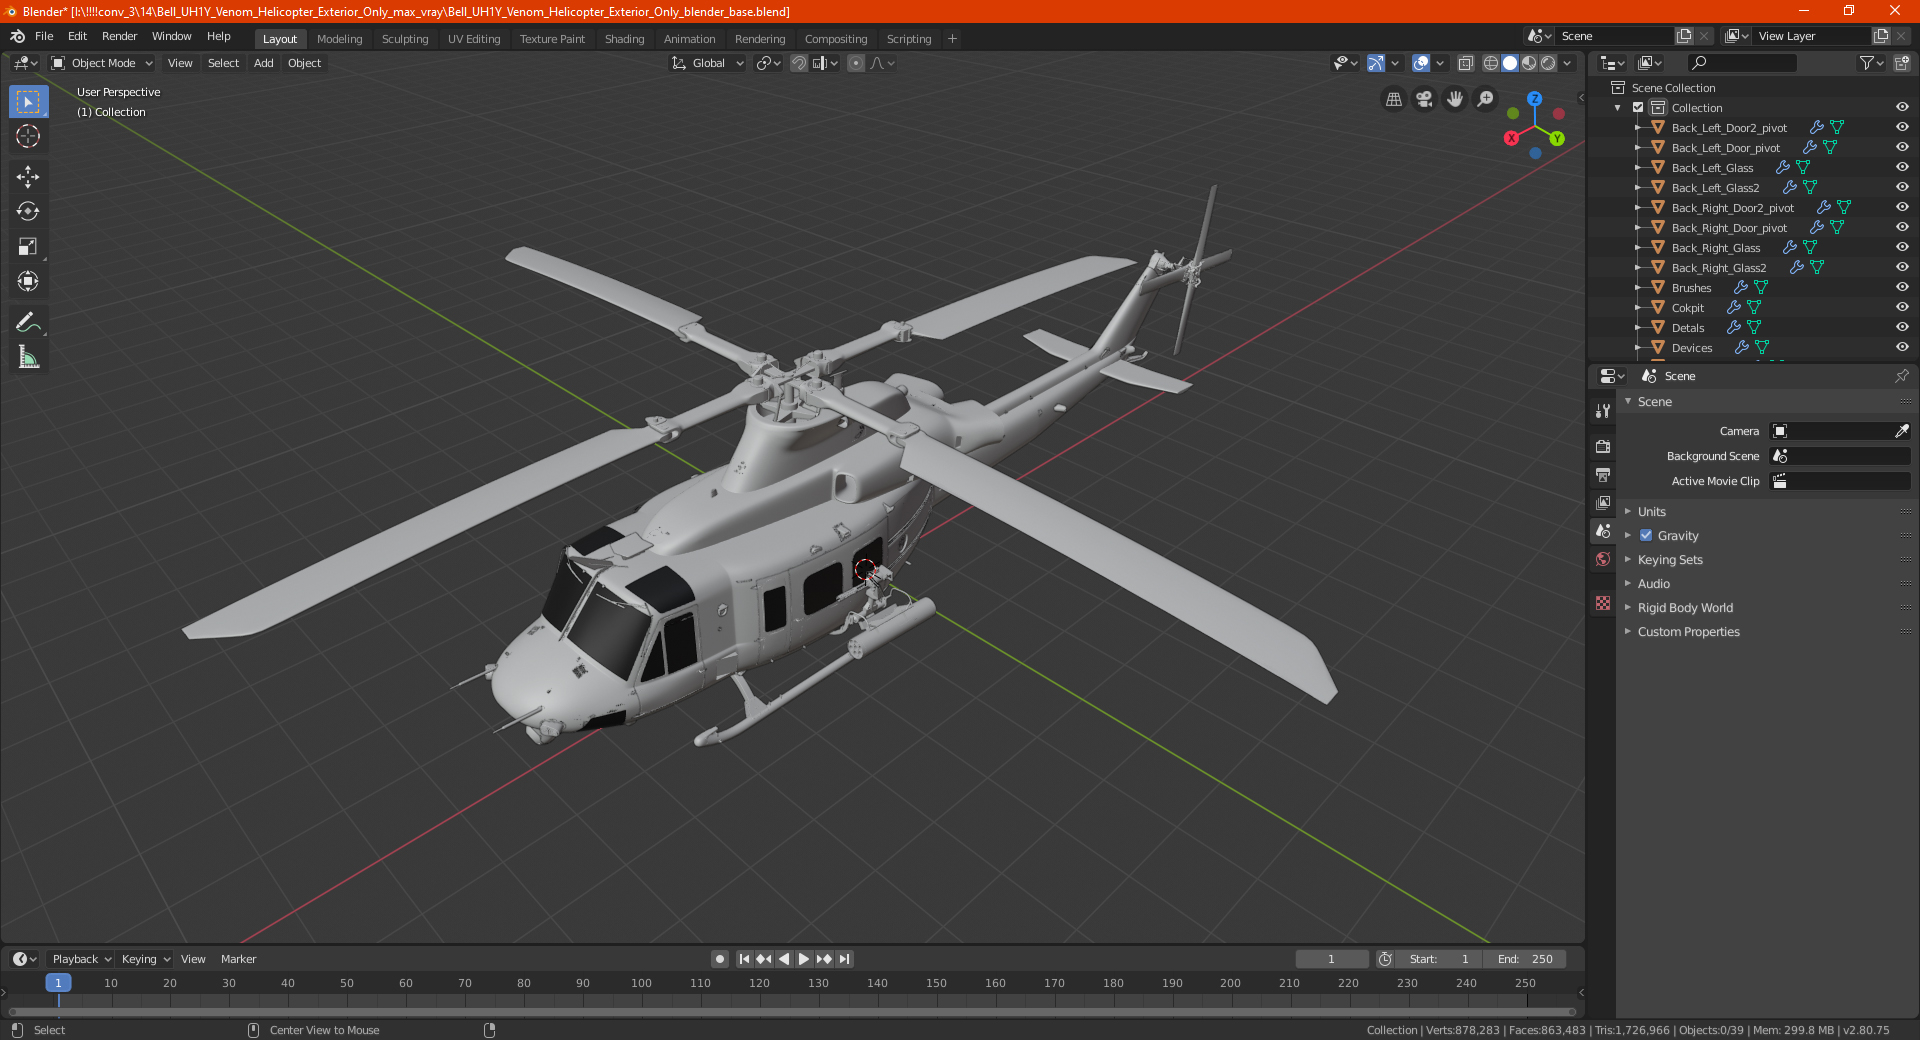Select the Select Box tool
The width and height of the screenshot is (1920, 1040).
28,102
